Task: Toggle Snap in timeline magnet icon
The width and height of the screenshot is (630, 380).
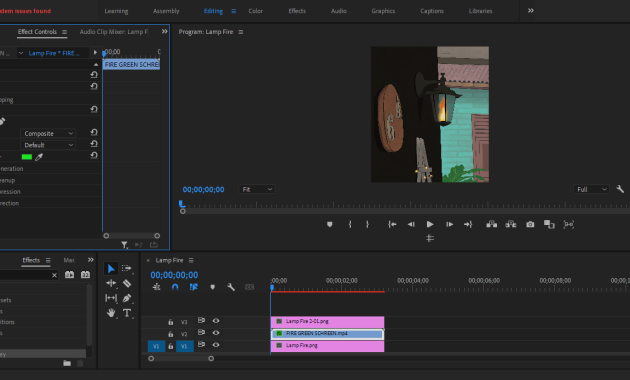Action: [x=175, y=287]
